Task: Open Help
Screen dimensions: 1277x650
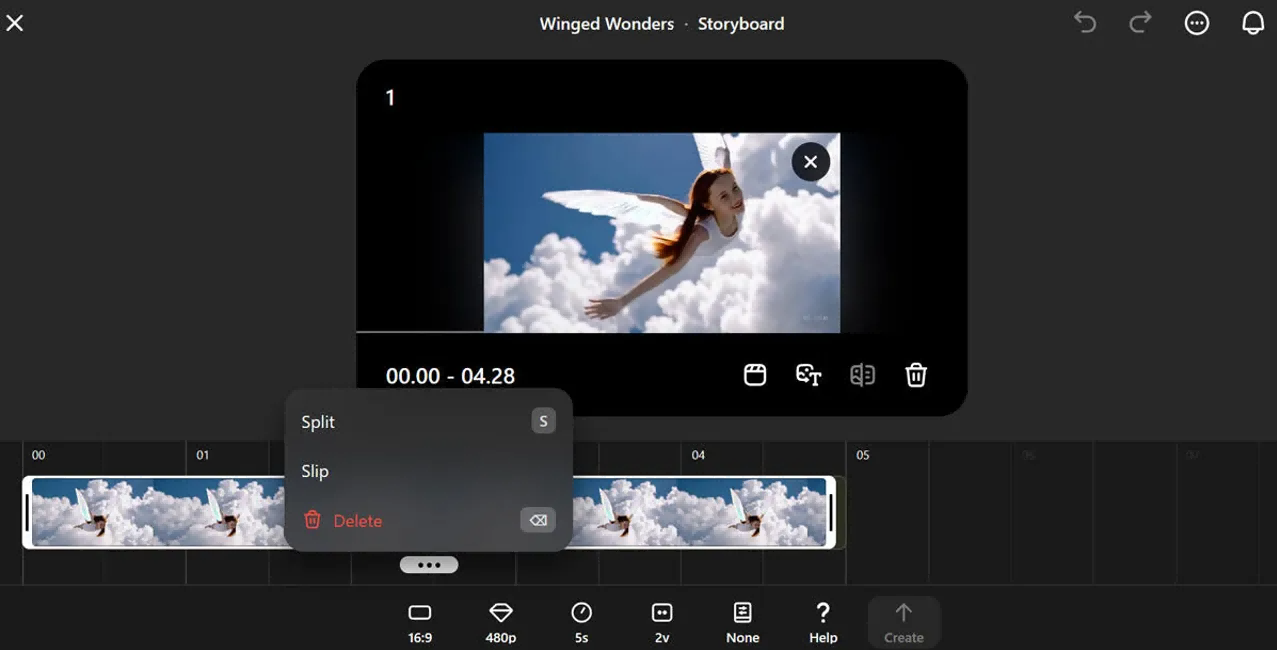Action: [x=823, y=622]
